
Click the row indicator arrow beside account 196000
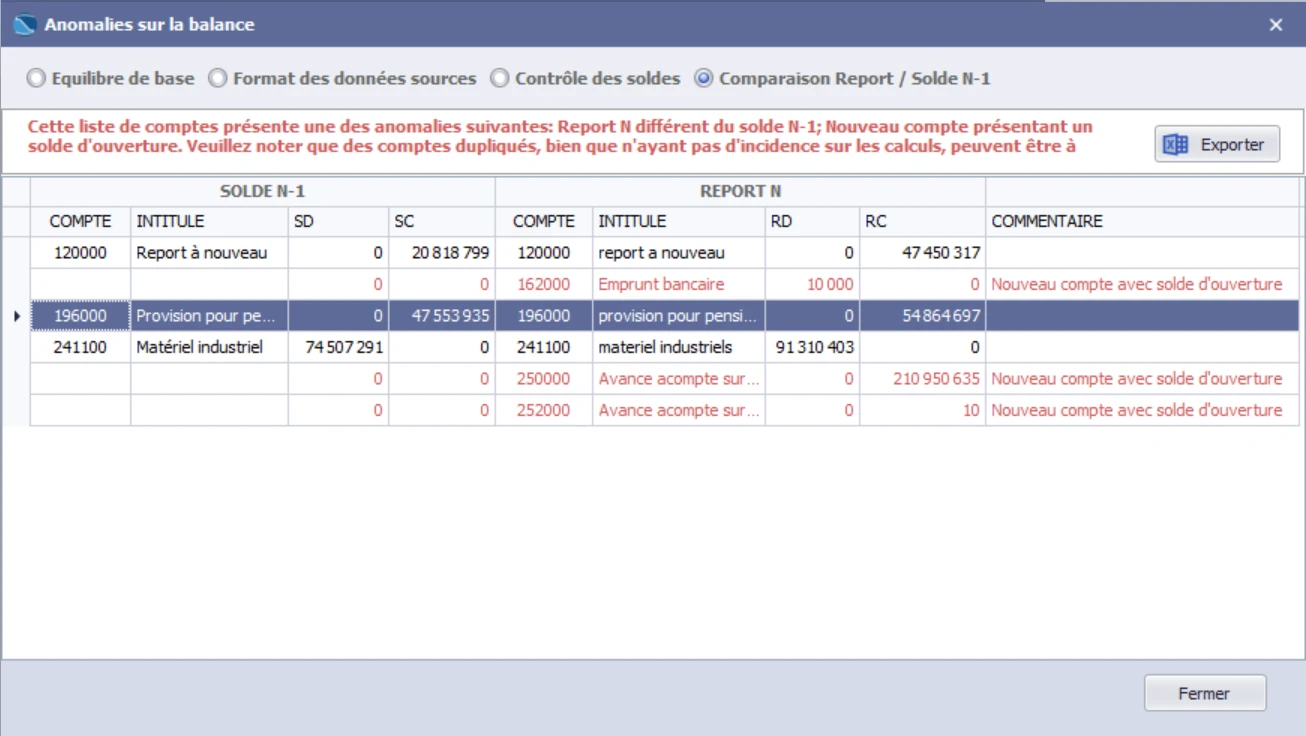(15, 316)
